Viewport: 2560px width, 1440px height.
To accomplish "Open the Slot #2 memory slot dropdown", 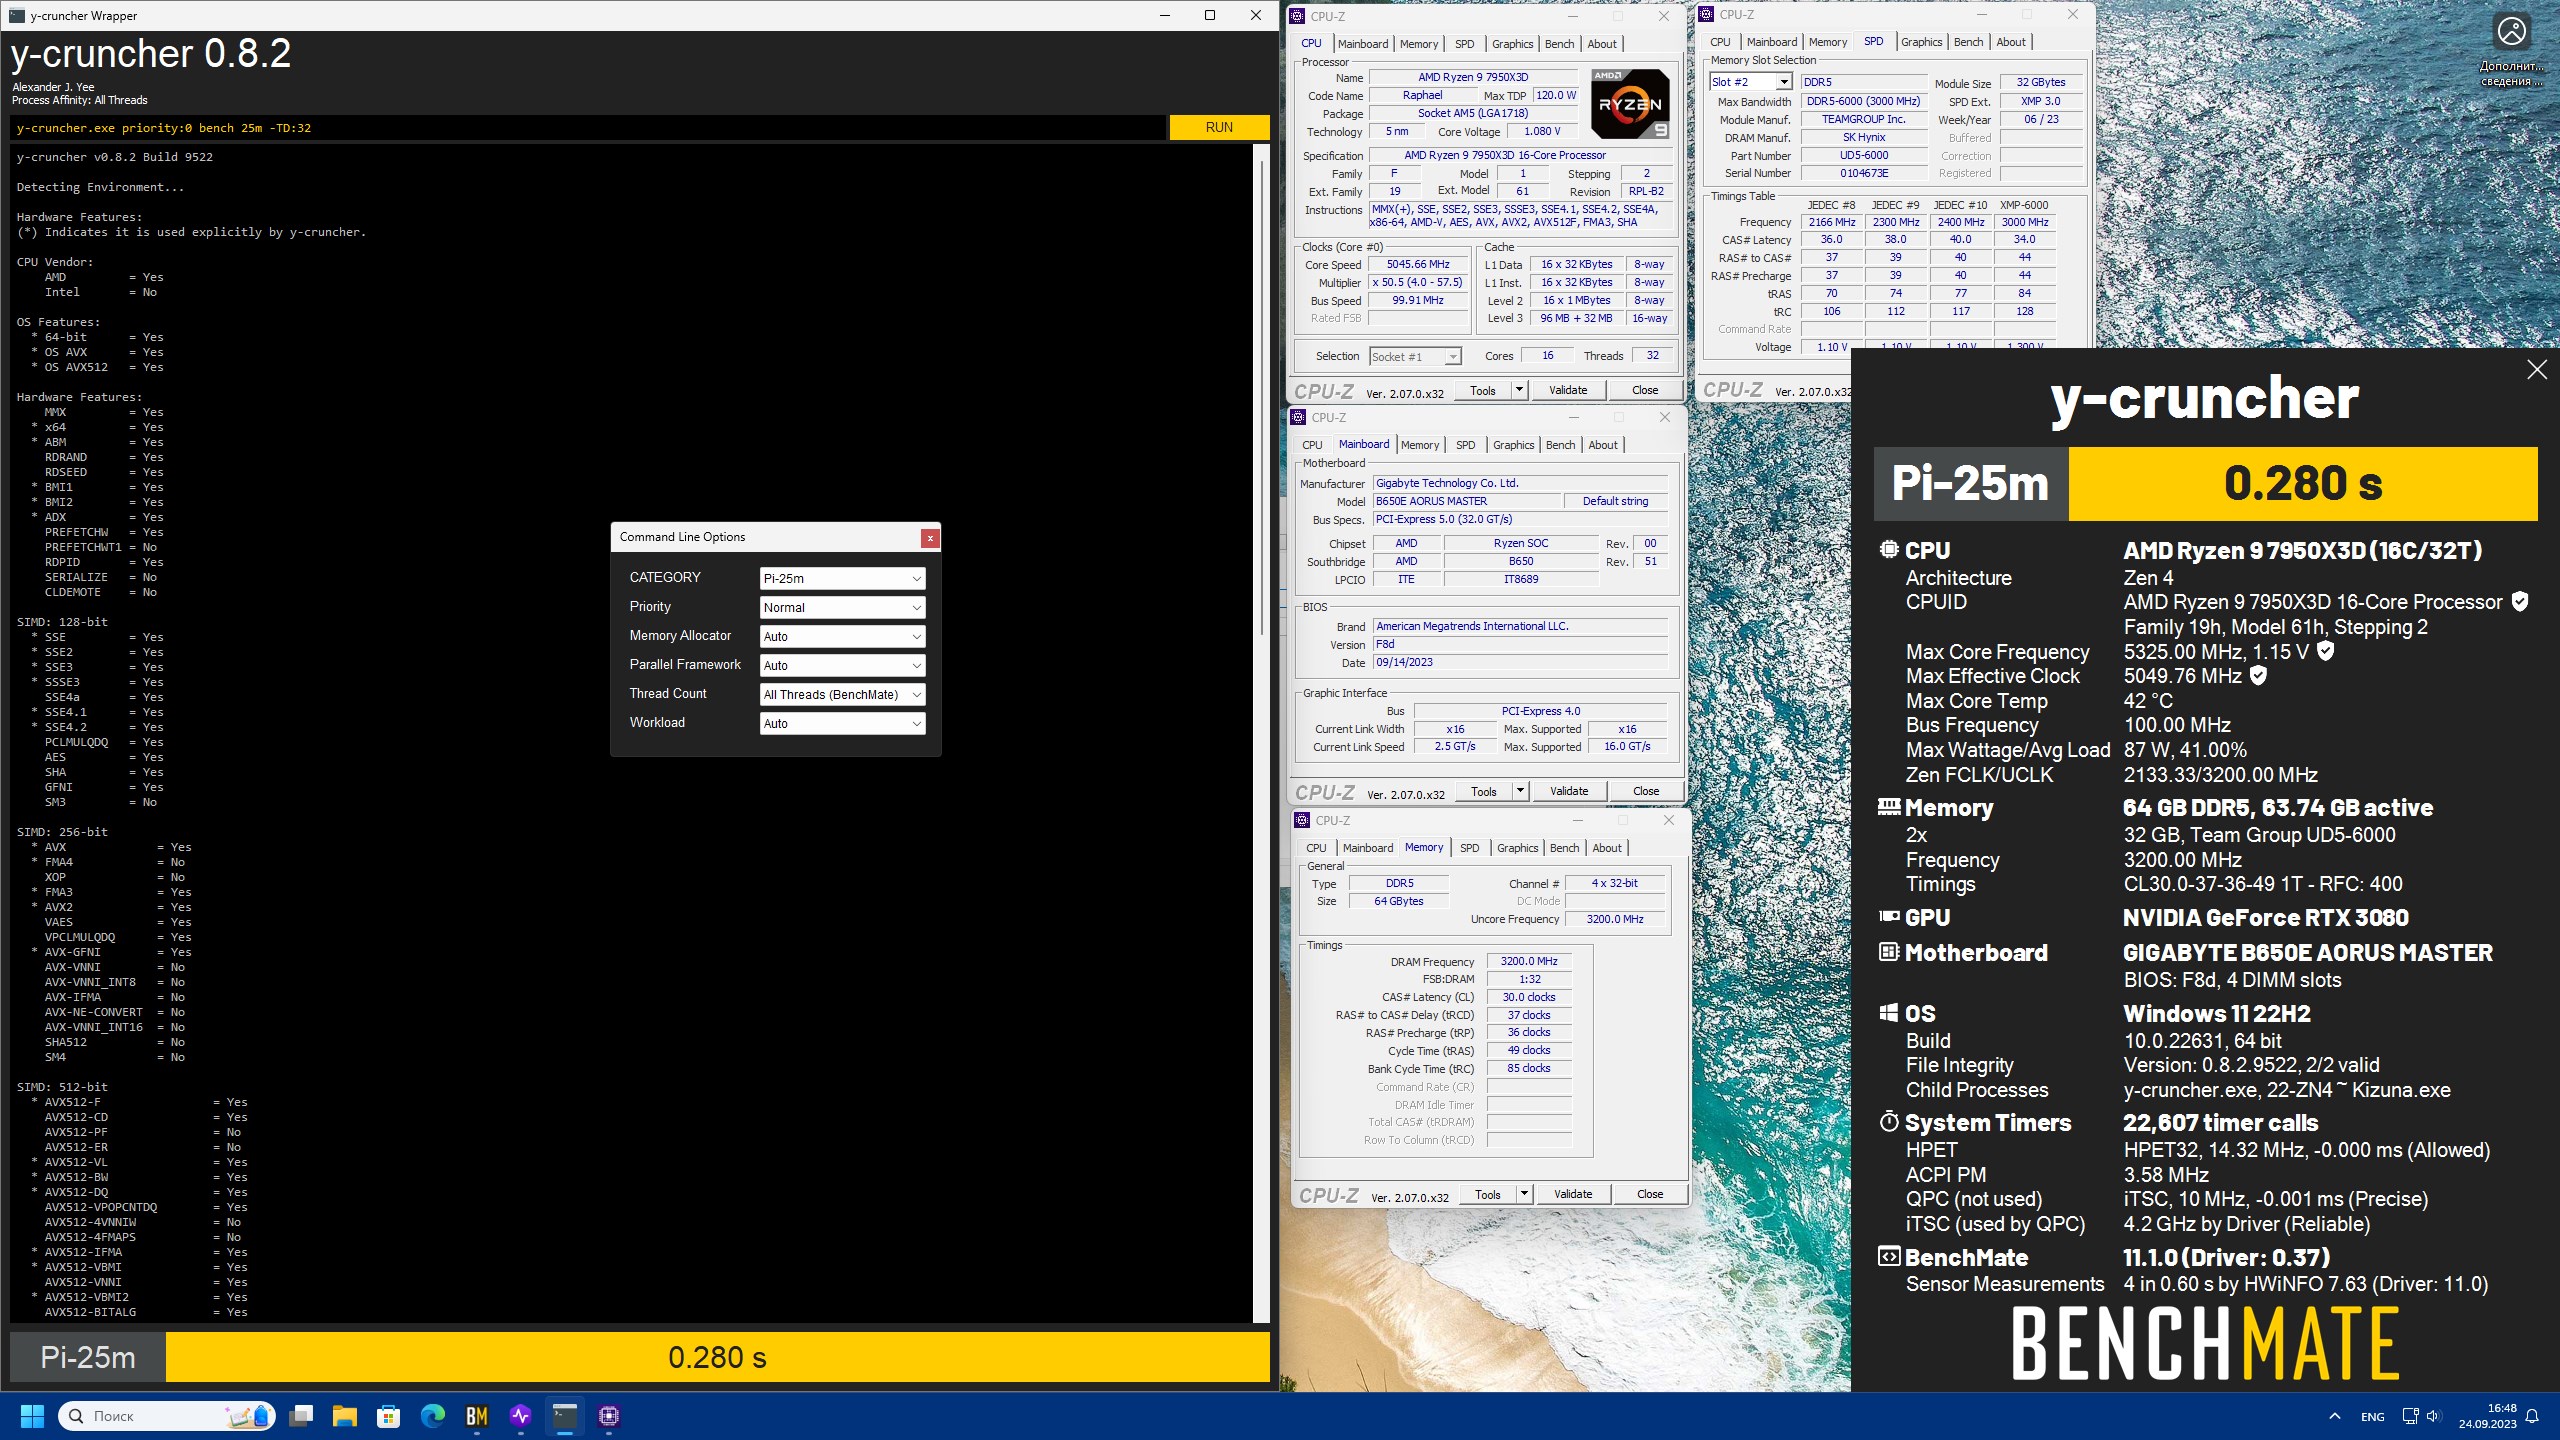I will 1750,82.
